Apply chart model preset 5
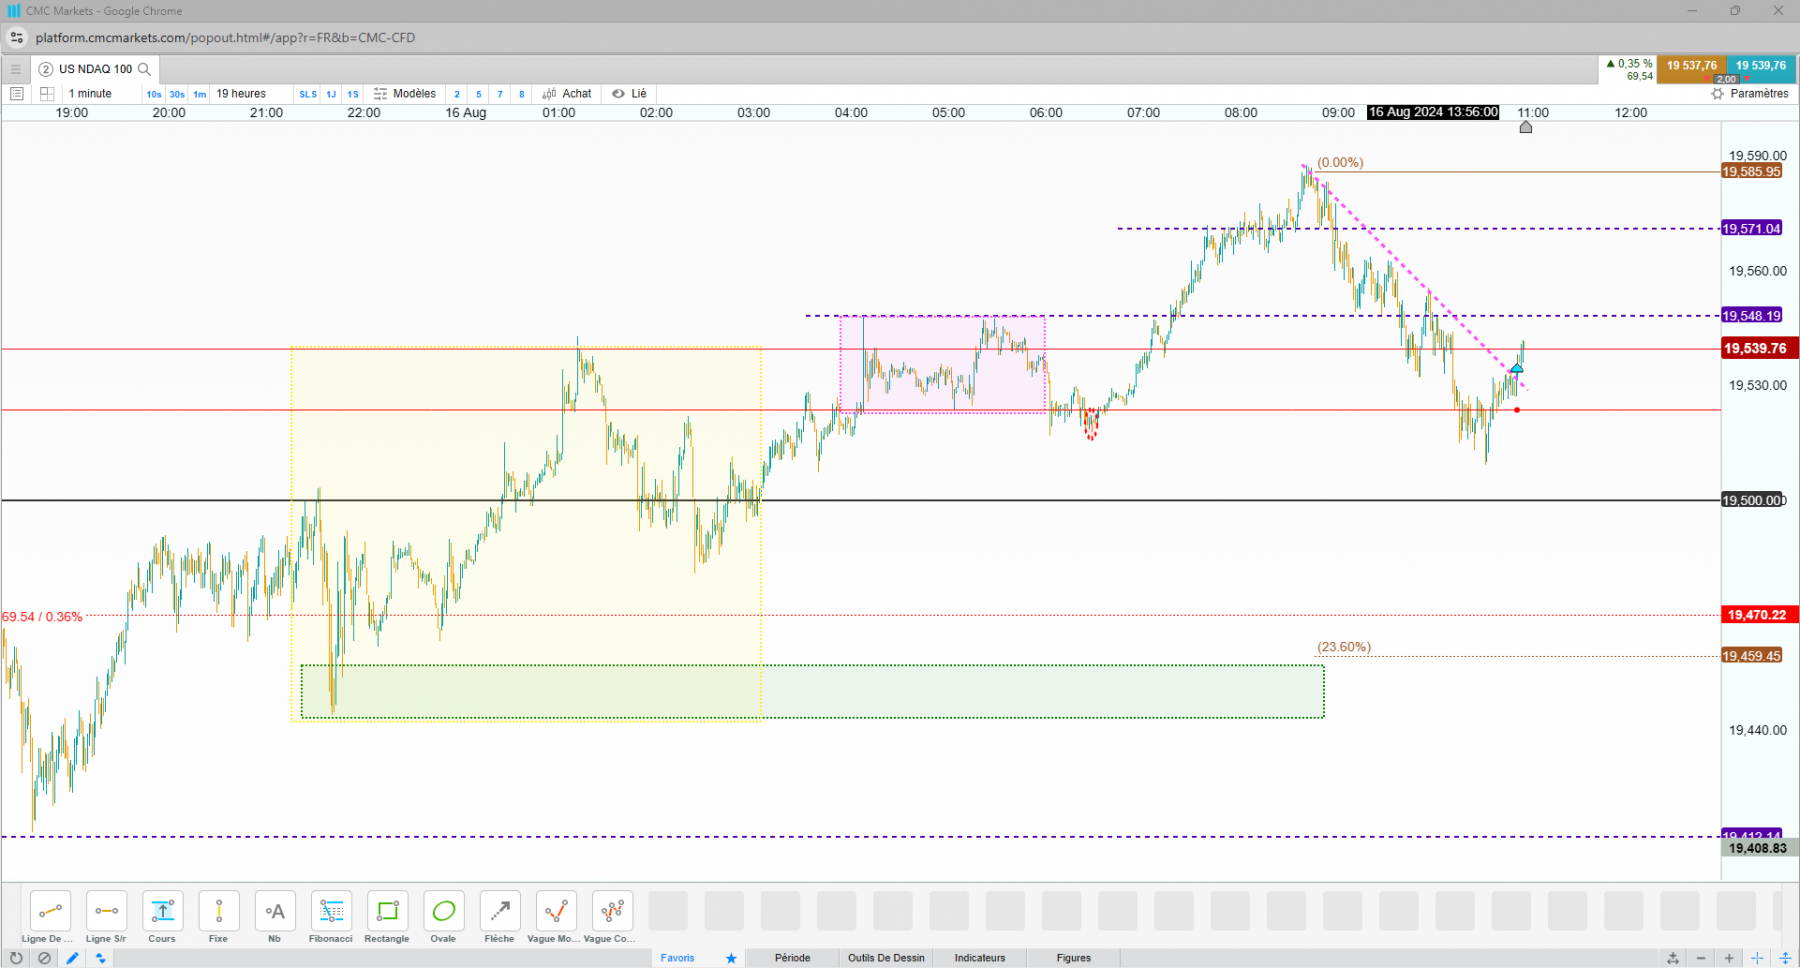1800x968 pixels. (479, 94)
